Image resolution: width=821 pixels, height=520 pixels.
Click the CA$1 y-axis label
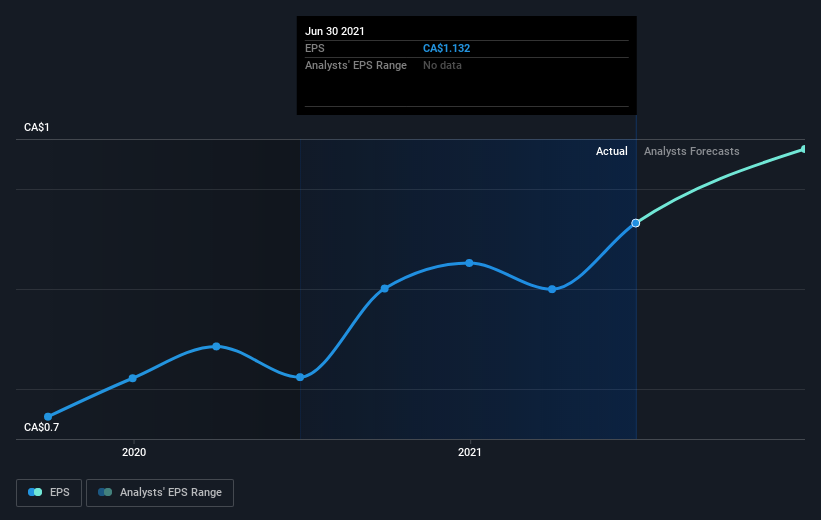[37, 127]
